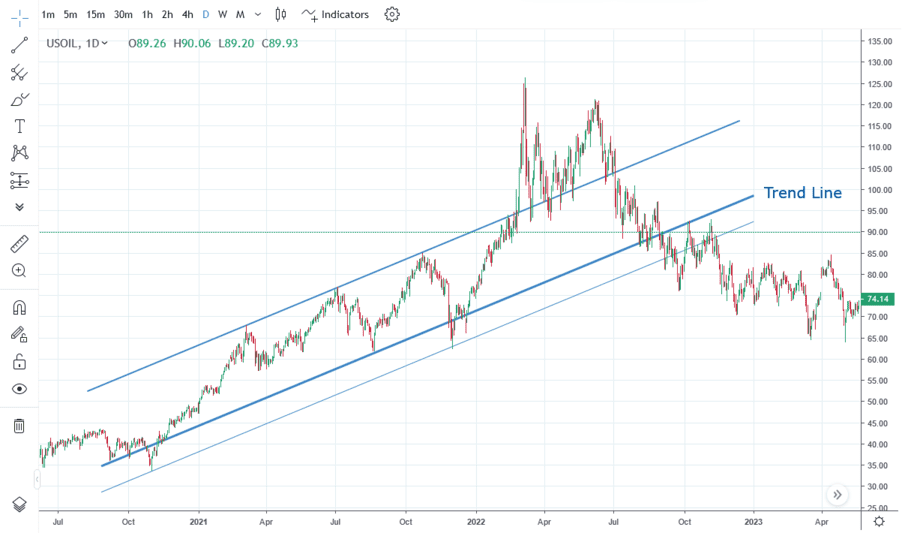Switch to the 4h timeframe
908x533 pixels.
pyautogui.click(x=187, y=15)
